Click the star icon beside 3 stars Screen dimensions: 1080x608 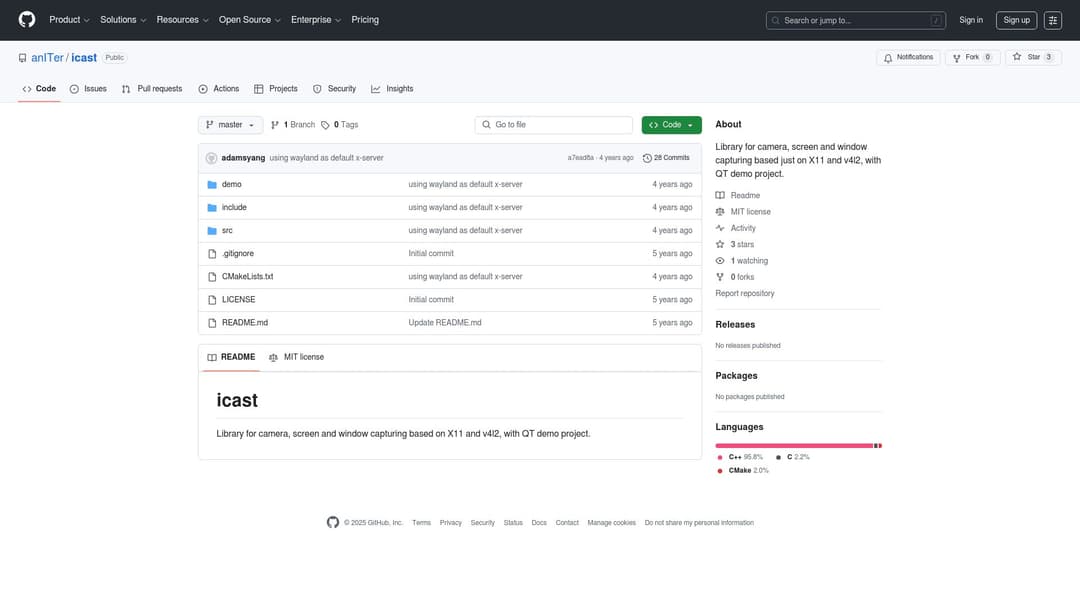pyautogui.click(x=720, y=244)
